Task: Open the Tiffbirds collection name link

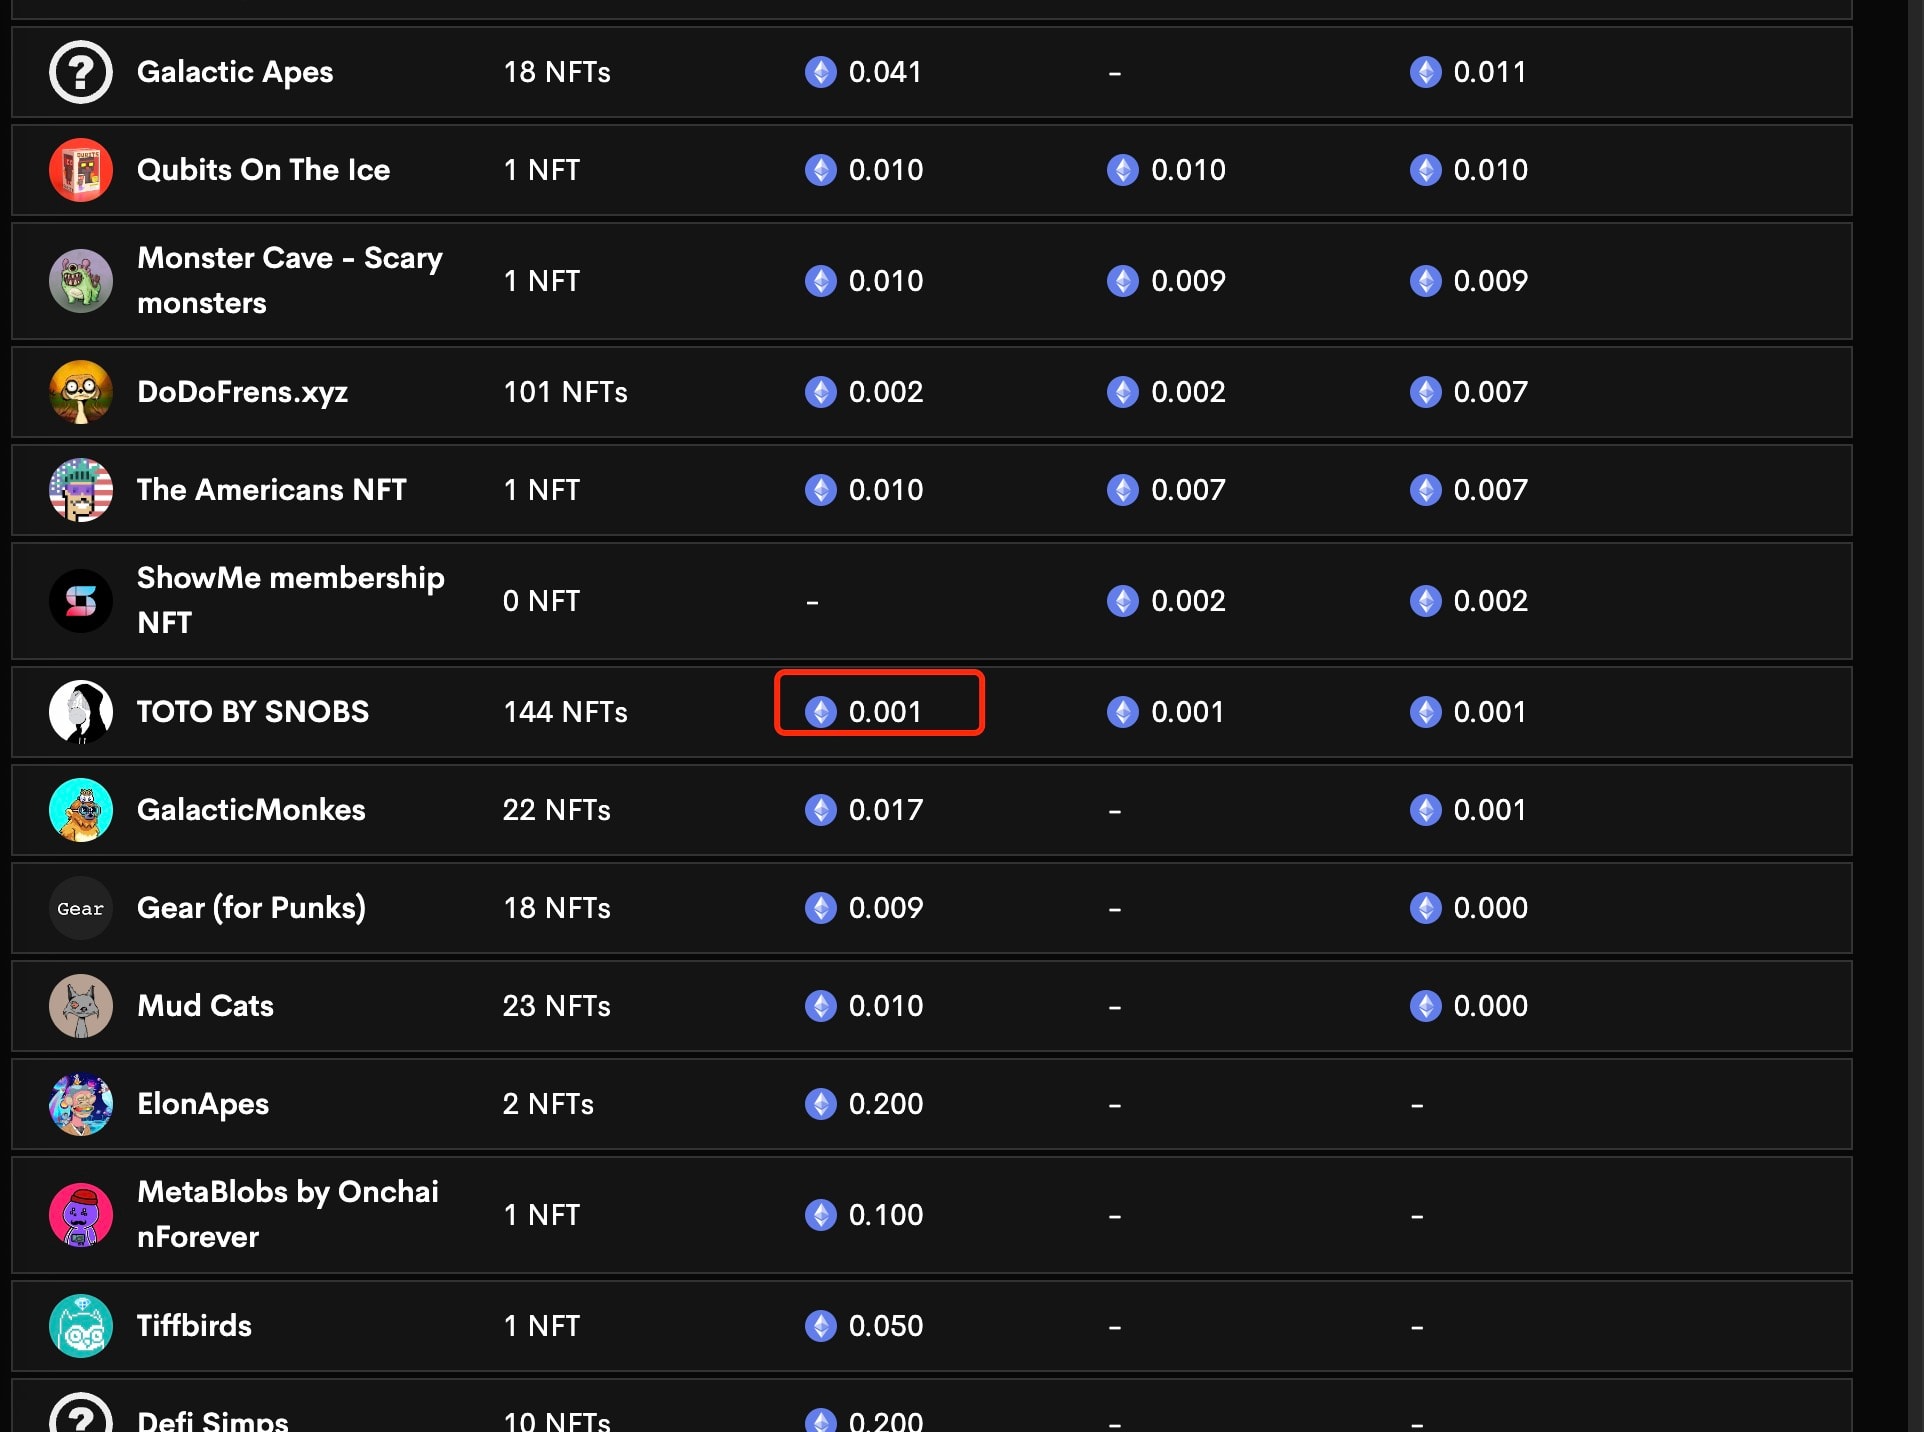Action: tap(194, 1326)
